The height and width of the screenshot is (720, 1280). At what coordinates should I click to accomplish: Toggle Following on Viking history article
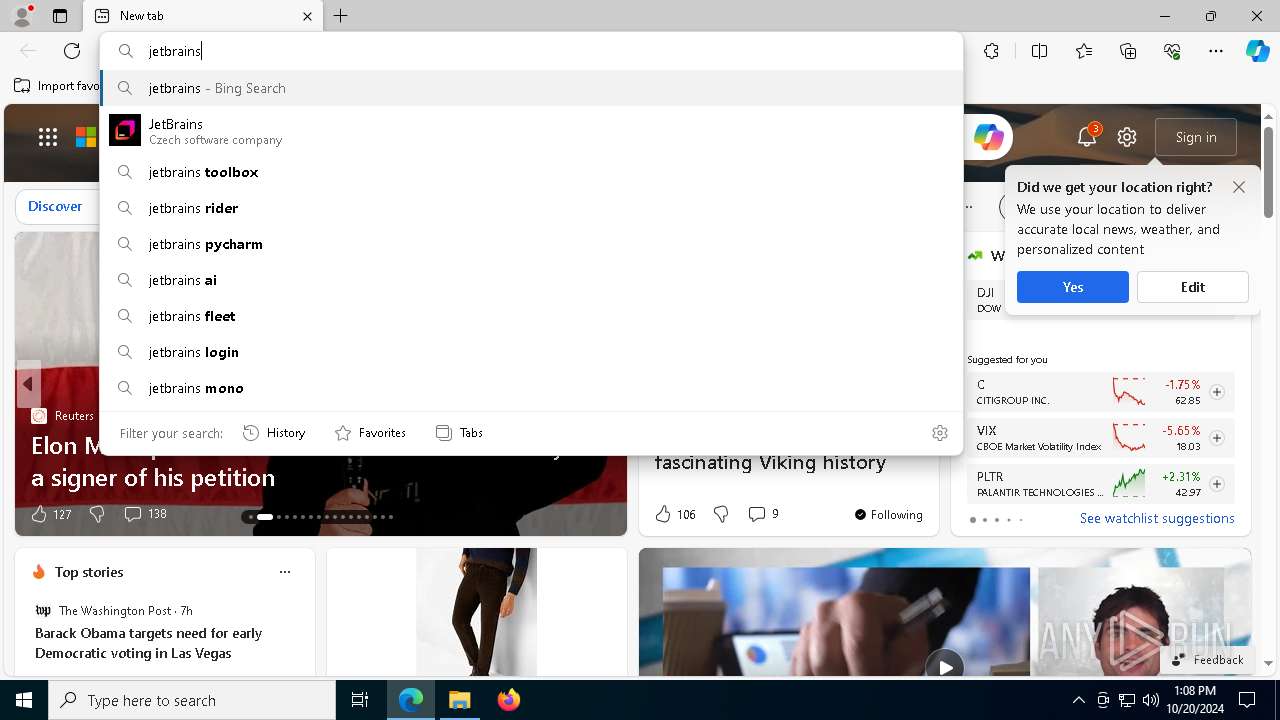click(x=888, y=514)
